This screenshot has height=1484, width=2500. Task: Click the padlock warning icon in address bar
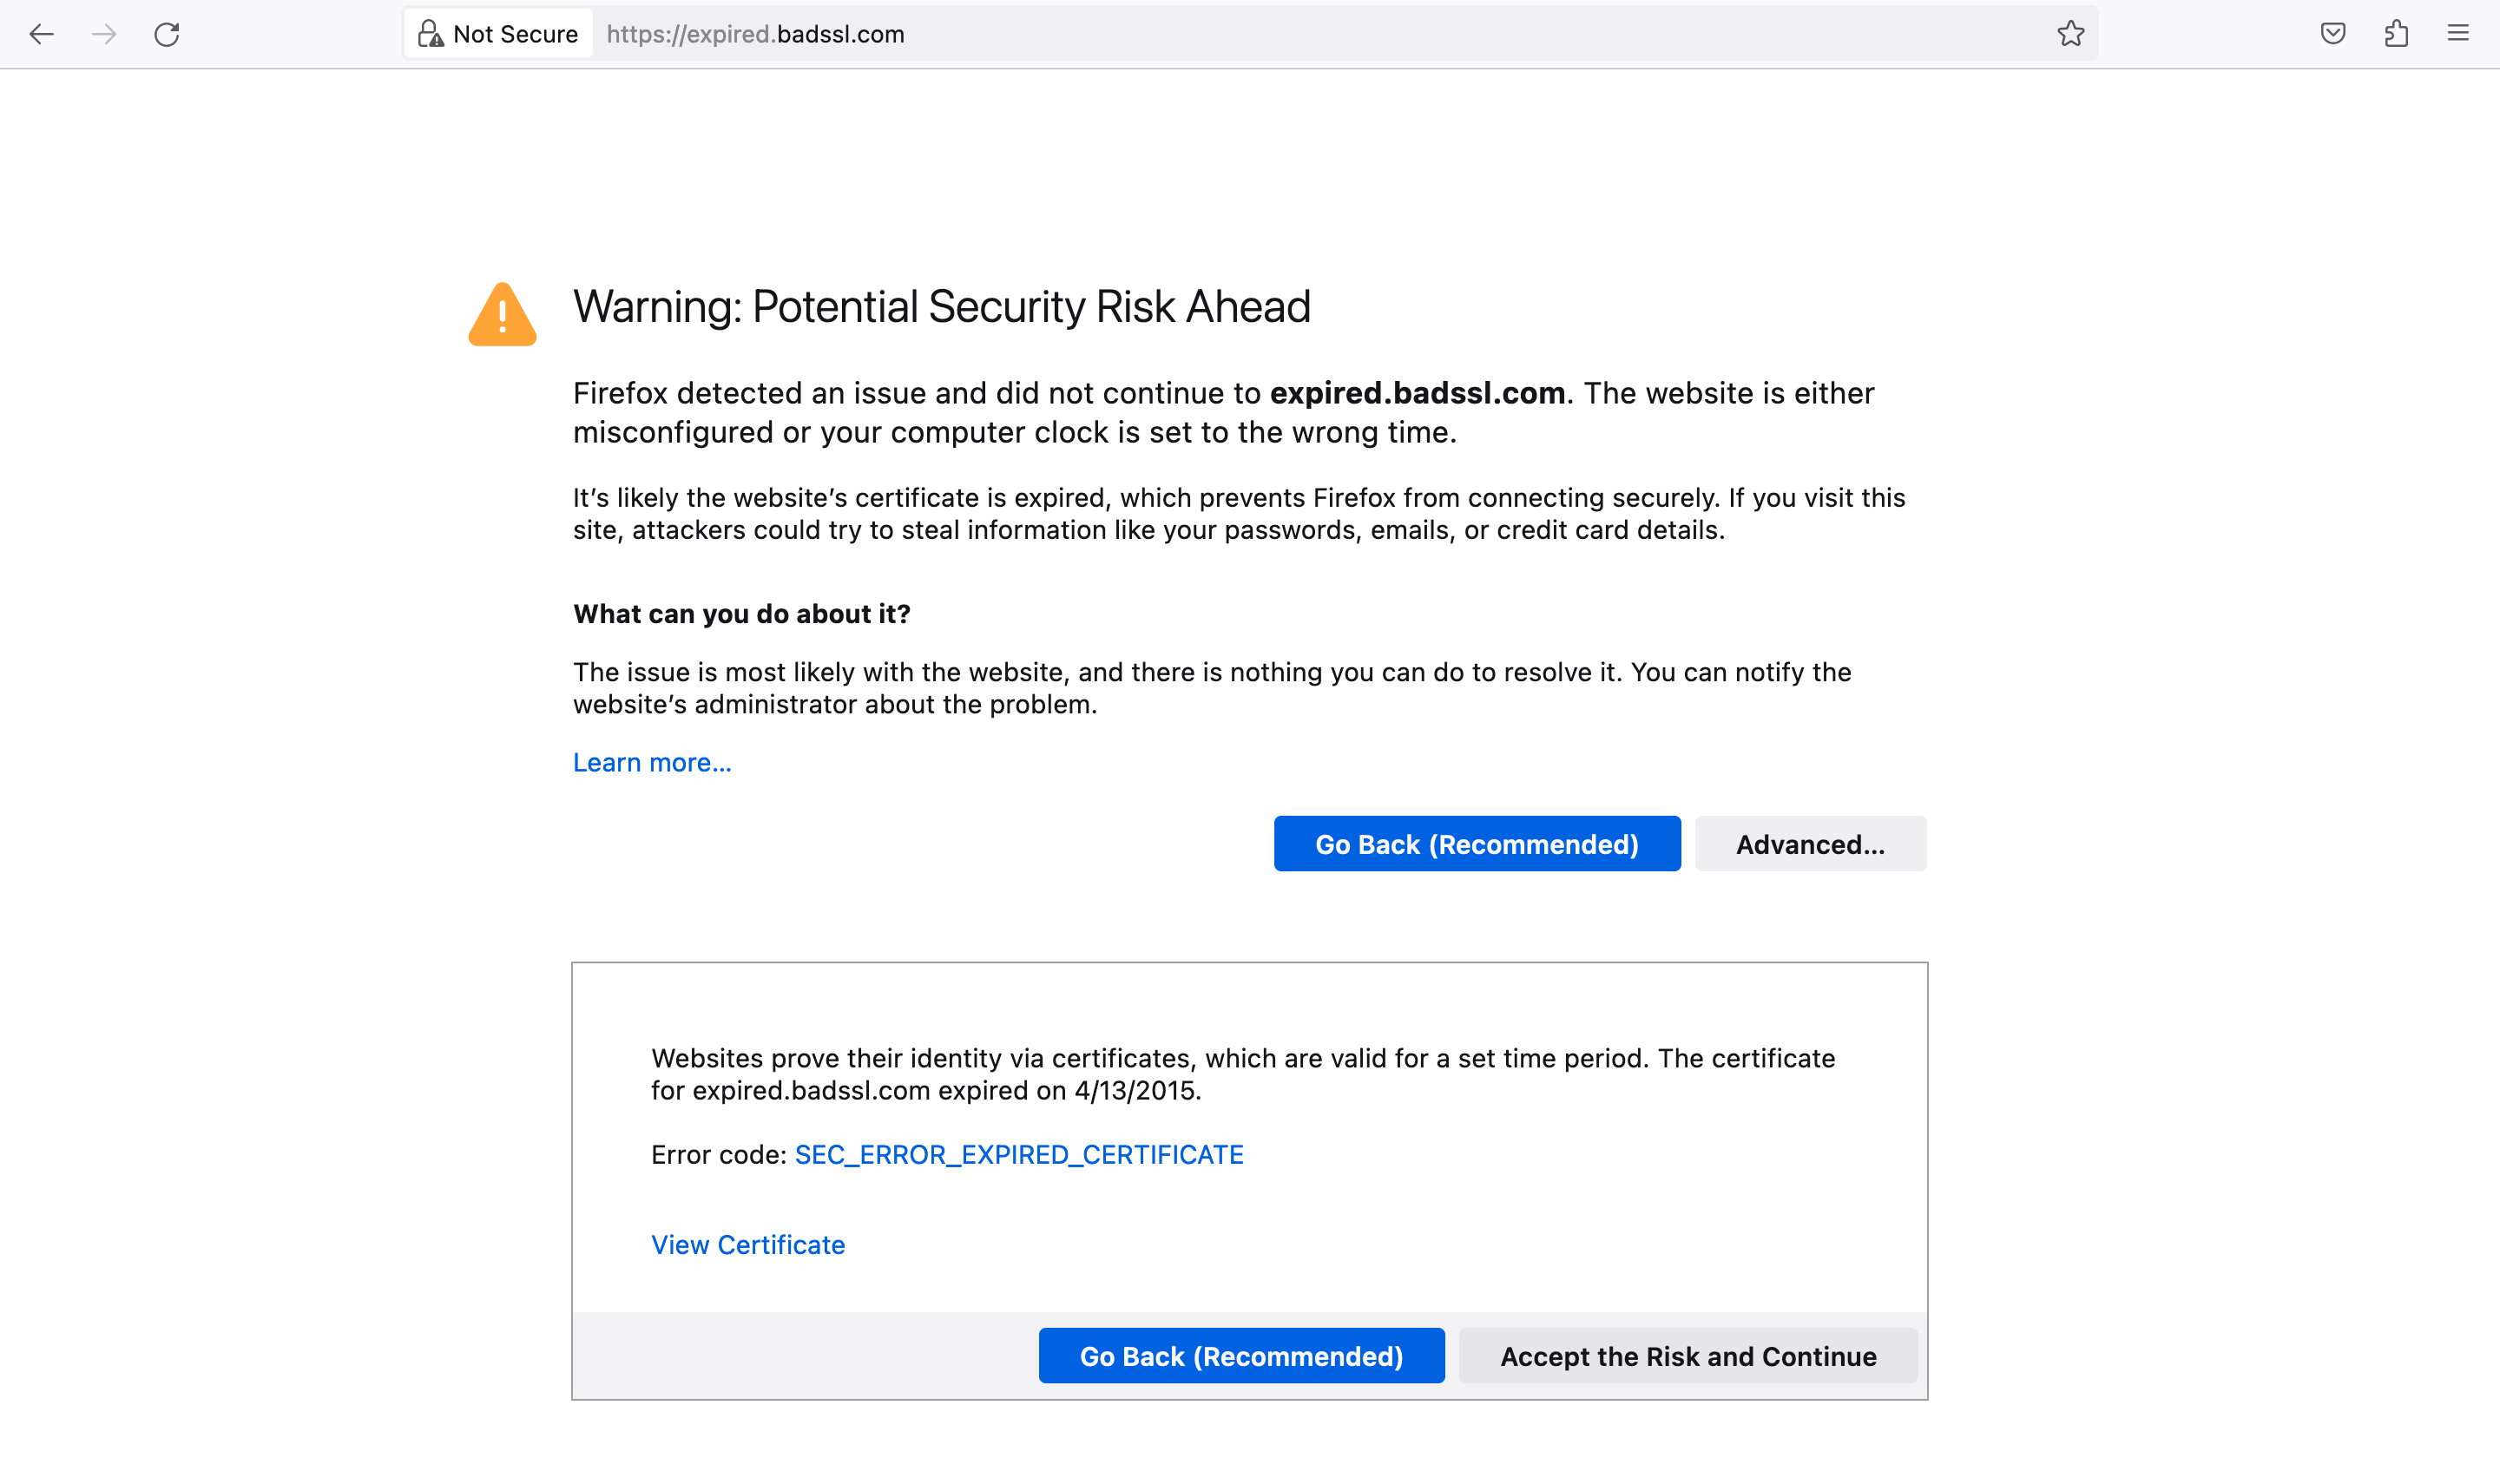click(x=430, y=34)
